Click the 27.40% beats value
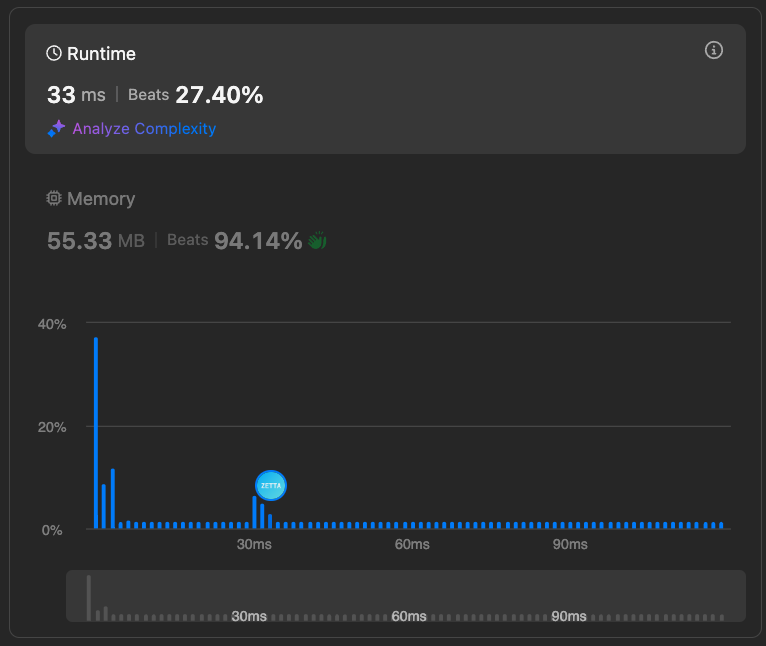Viewport: 766px width, 646px height. 219,95
